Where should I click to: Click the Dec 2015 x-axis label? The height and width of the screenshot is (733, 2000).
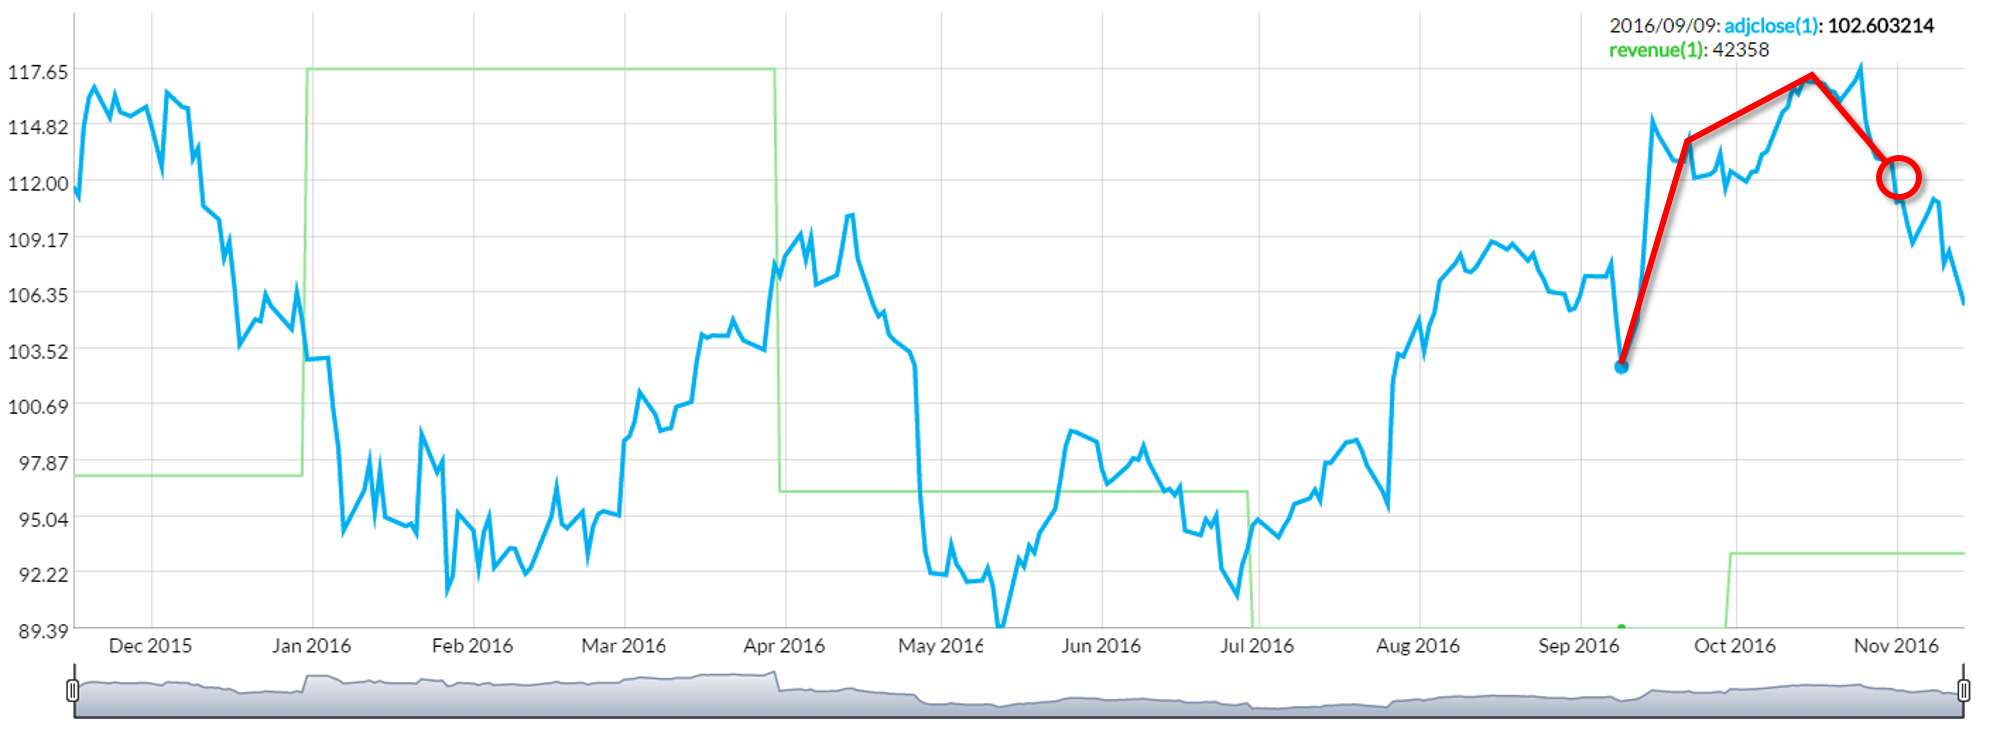point(150,646)
